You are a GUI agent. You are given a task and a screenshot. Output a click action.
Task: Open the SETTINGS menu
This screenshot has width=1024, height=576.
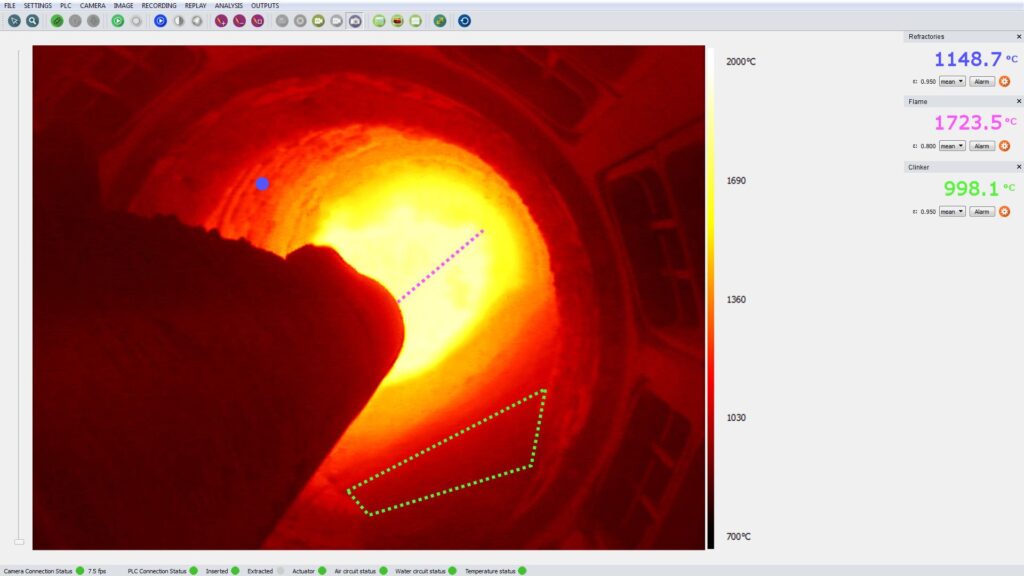(38, 5)
